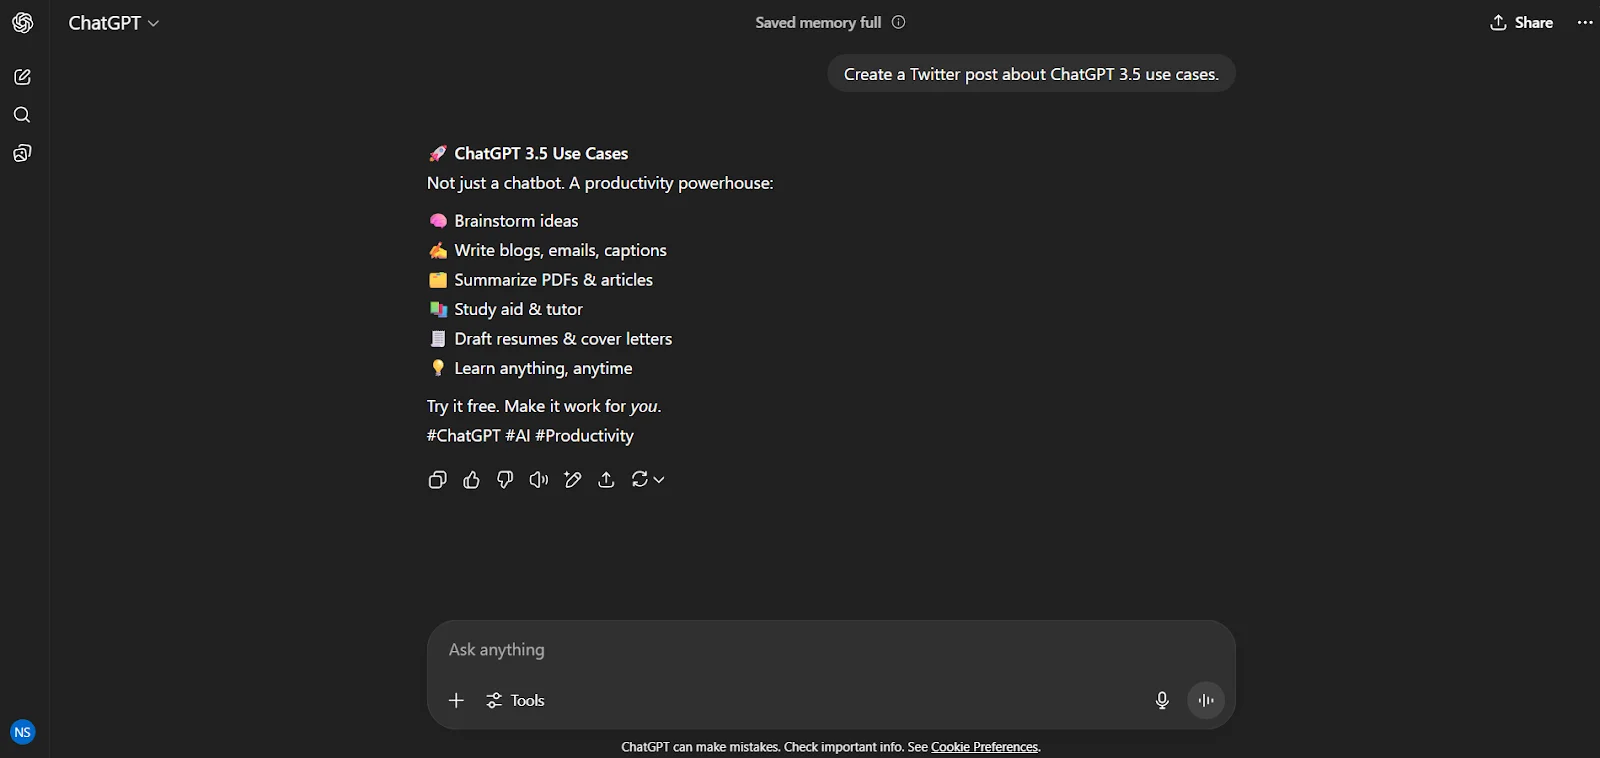Give the response a thumbs up
Viewport: 1600px width, 758px height.
[471, 480]
